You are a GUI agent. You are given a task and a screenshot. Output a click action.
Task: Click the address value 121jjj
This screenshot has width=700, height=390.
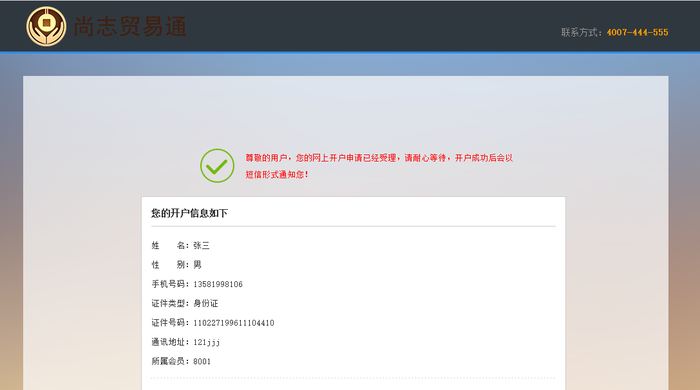(x=207, y=342)
